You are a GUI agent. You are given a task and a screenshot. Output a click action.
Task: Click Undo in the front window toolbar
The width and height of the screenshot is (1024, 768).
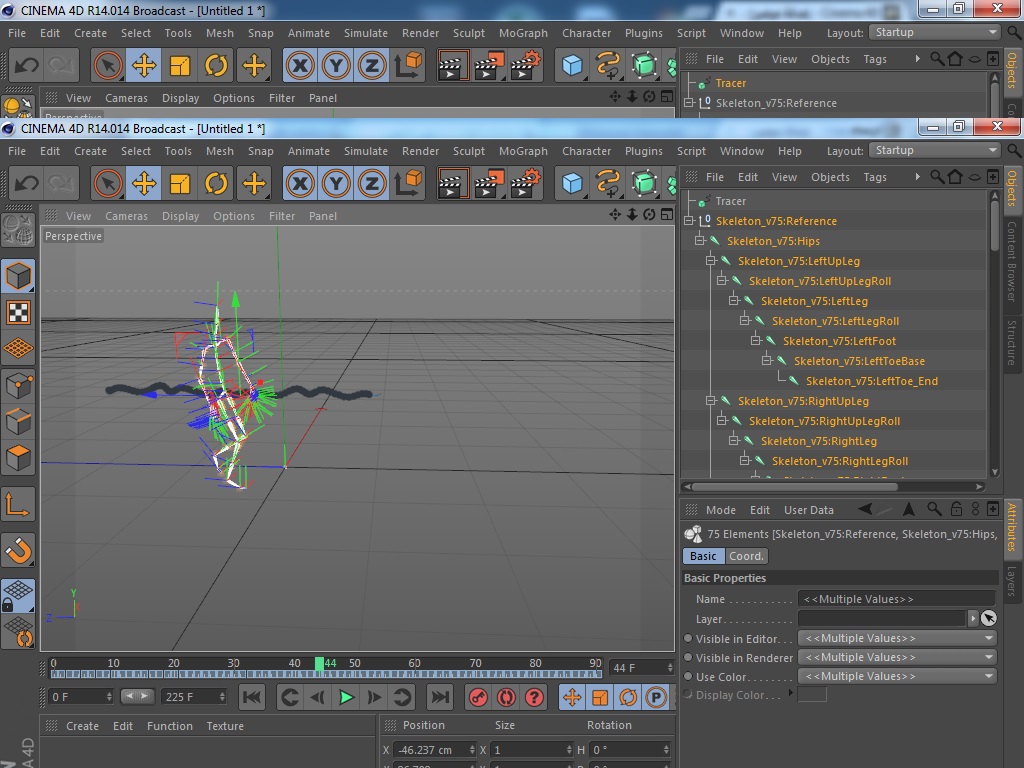pos(26,184)
